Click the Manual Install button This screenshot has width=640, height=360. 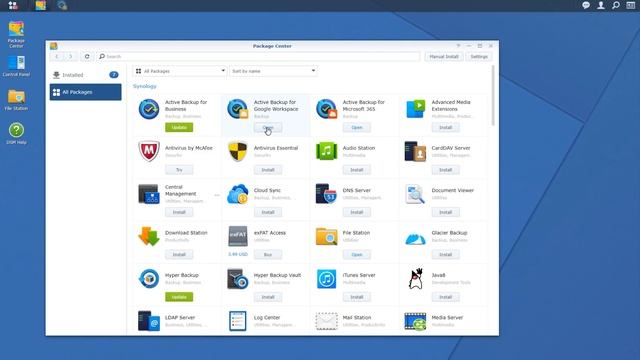pos(444,56)
